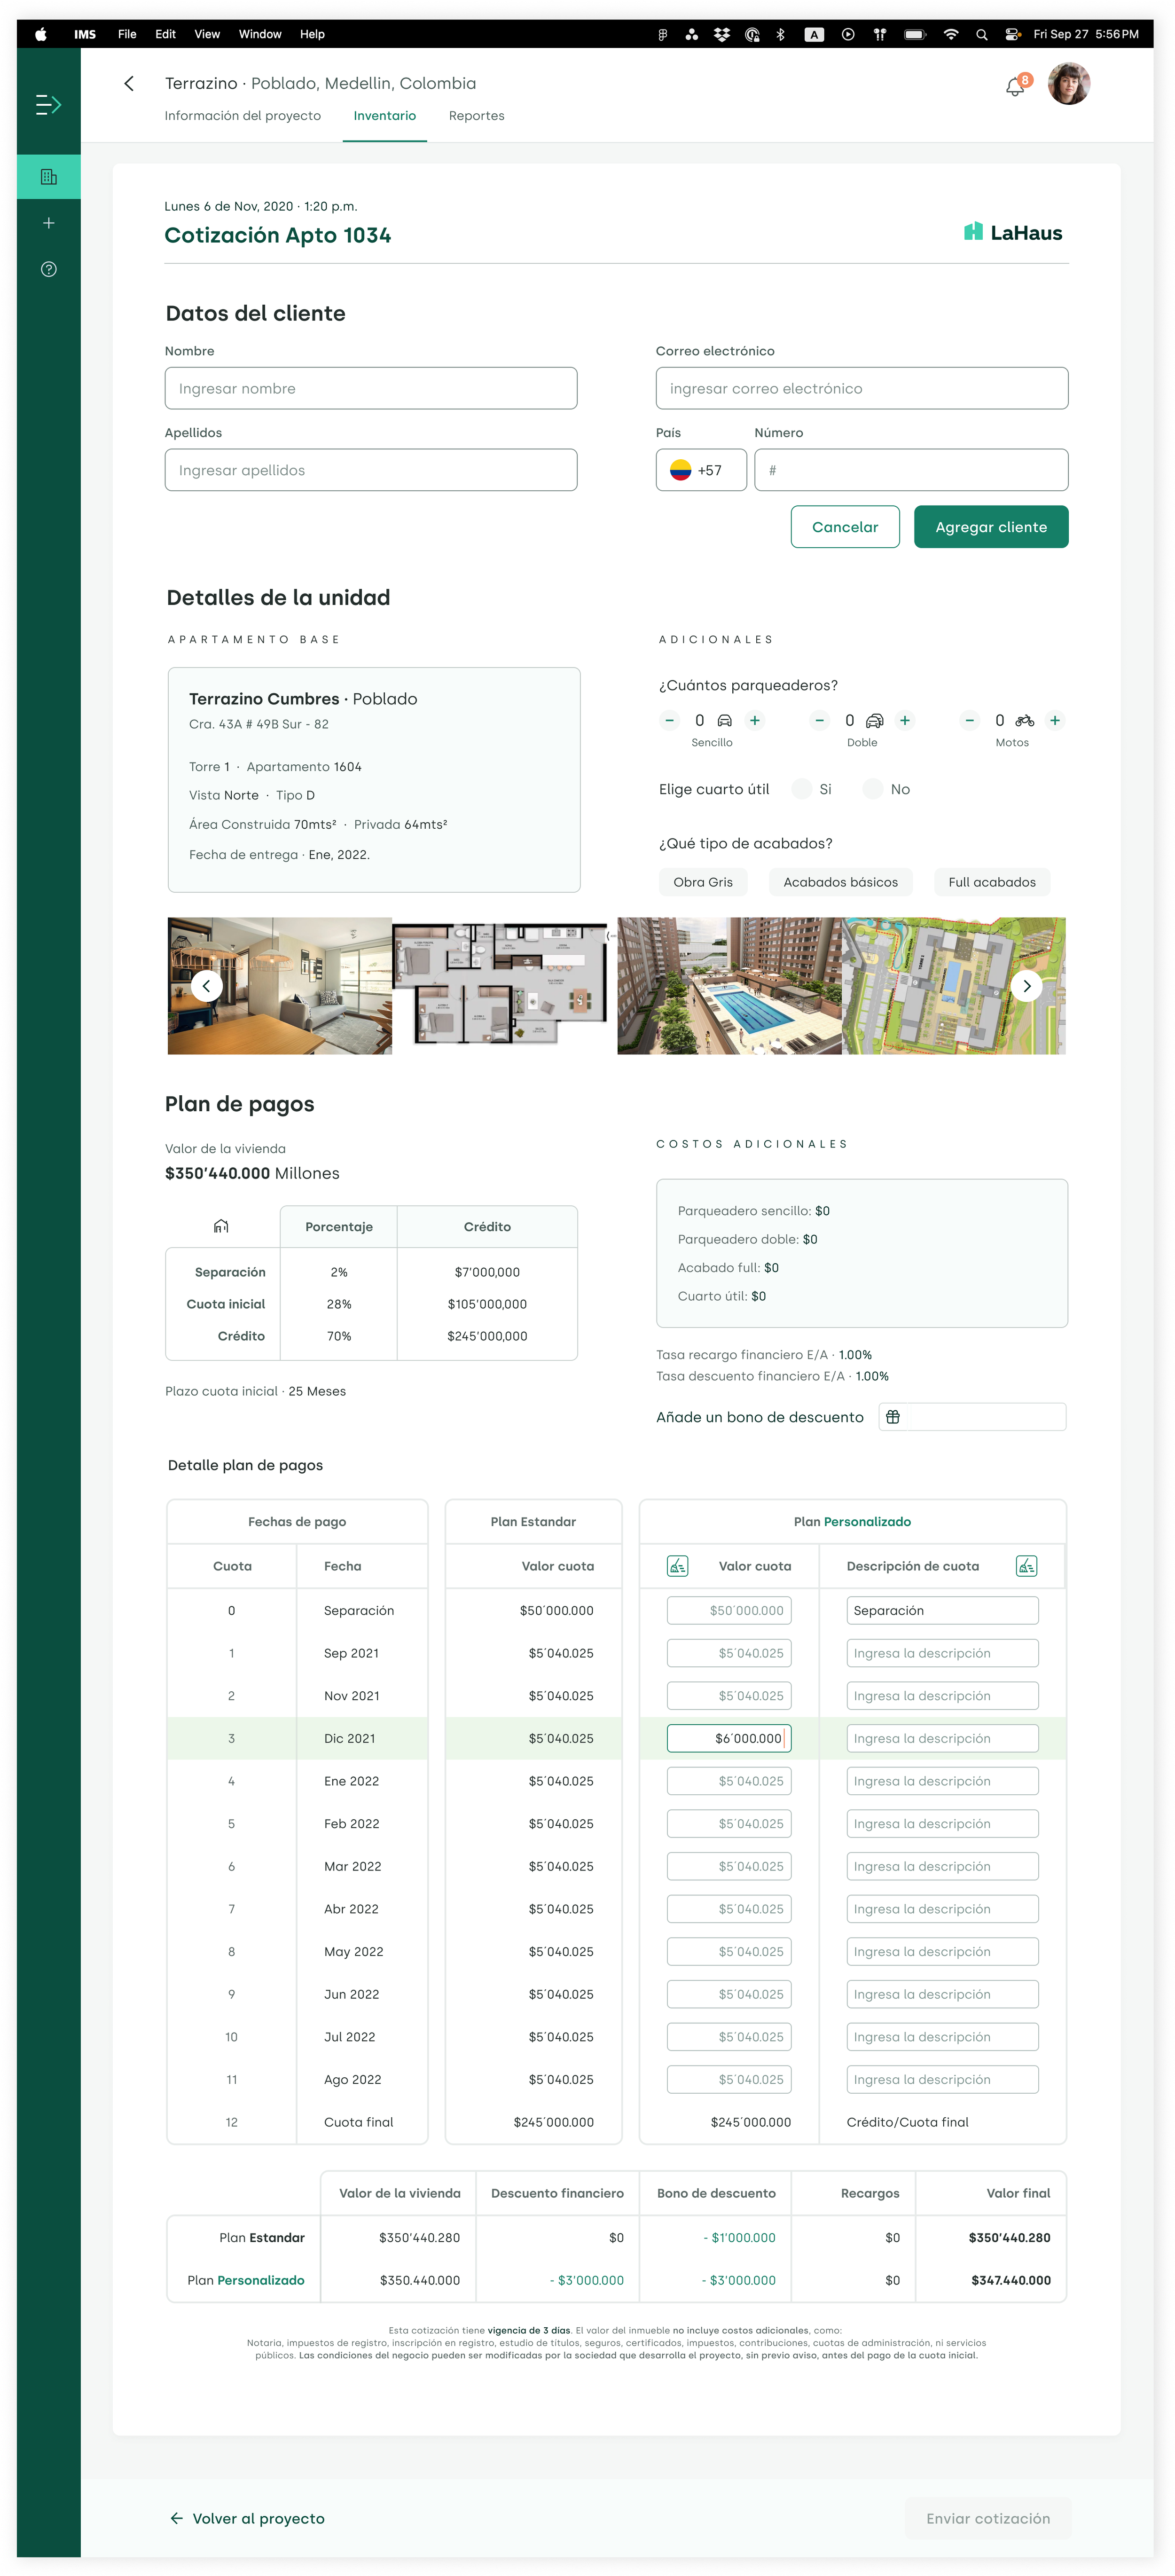This screenshot has height=2576, width=1175.
Task: Switch to Reportes tab
Action: click(x=476, y=116)
